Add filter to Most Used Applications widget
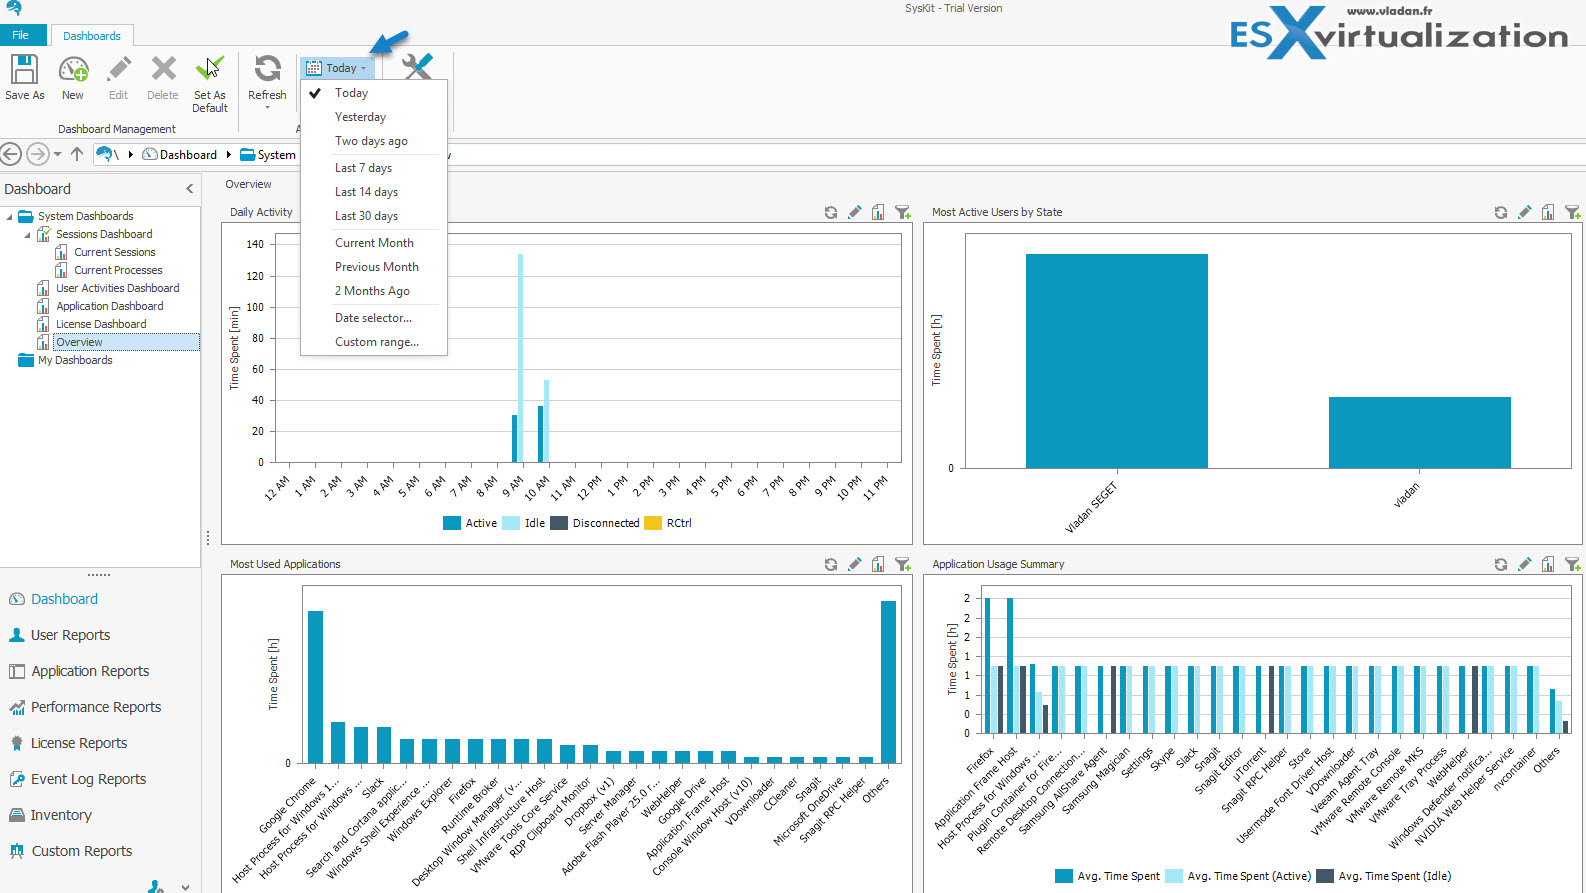The width and height of the screenshot is (1586, 893). pyautogui.click(x=903, y=564)
